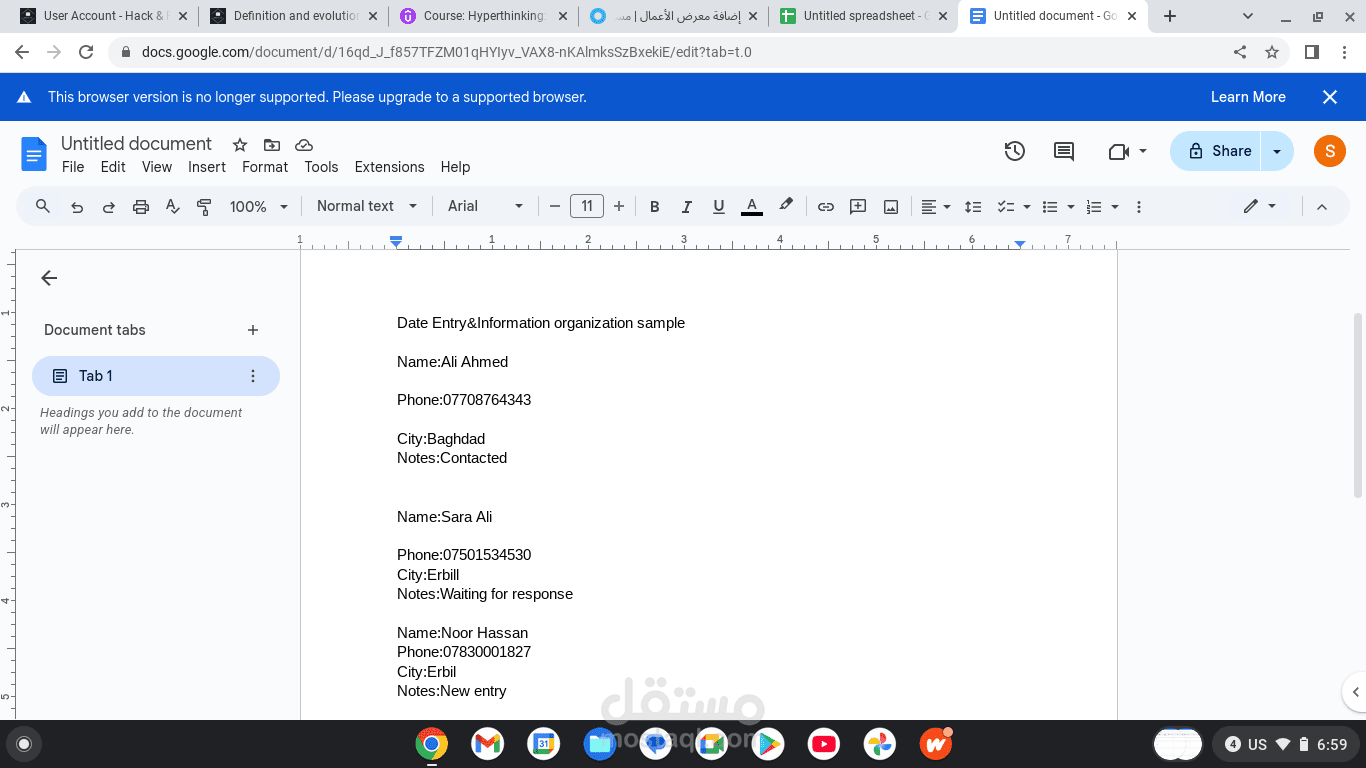The height and width of the screenshot is (768, 1366).
Task: Open Gmail from the shelf
Action: pos(487,744)
